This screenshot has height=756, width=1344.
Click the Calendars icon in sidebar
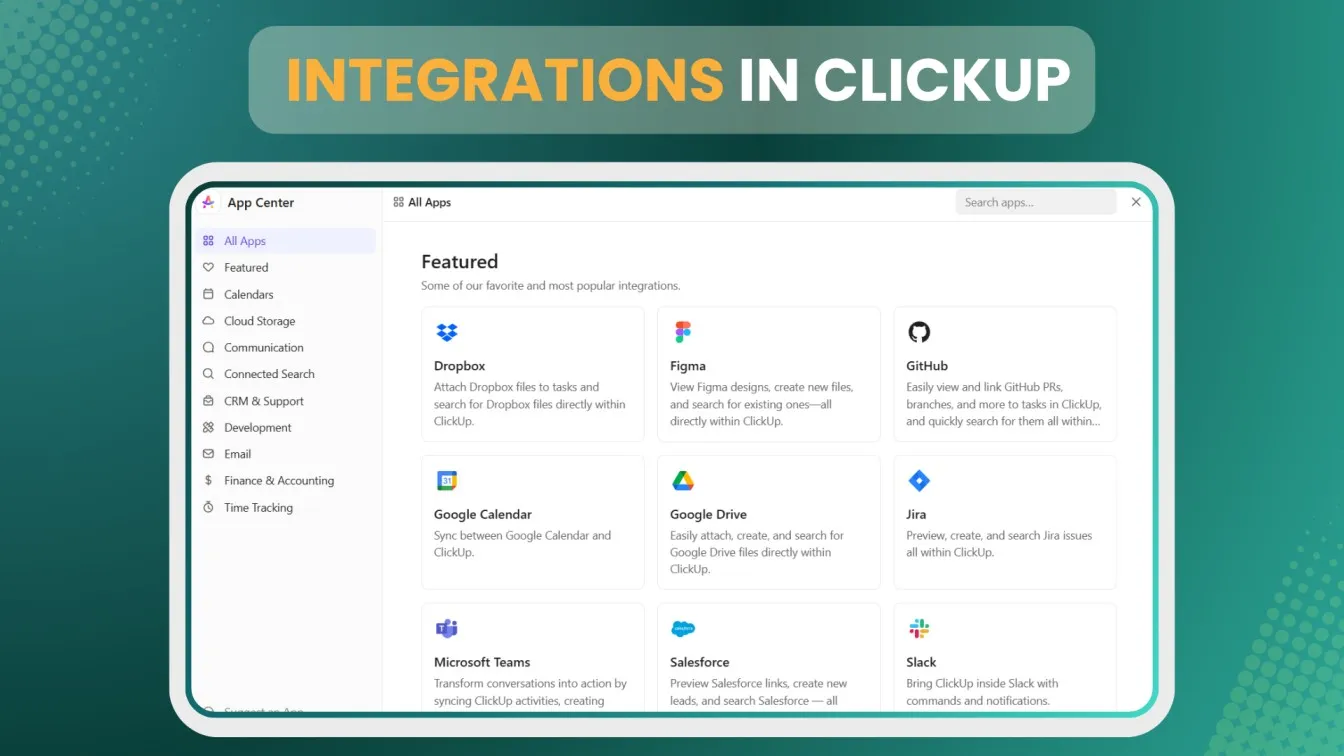[208, 294]
